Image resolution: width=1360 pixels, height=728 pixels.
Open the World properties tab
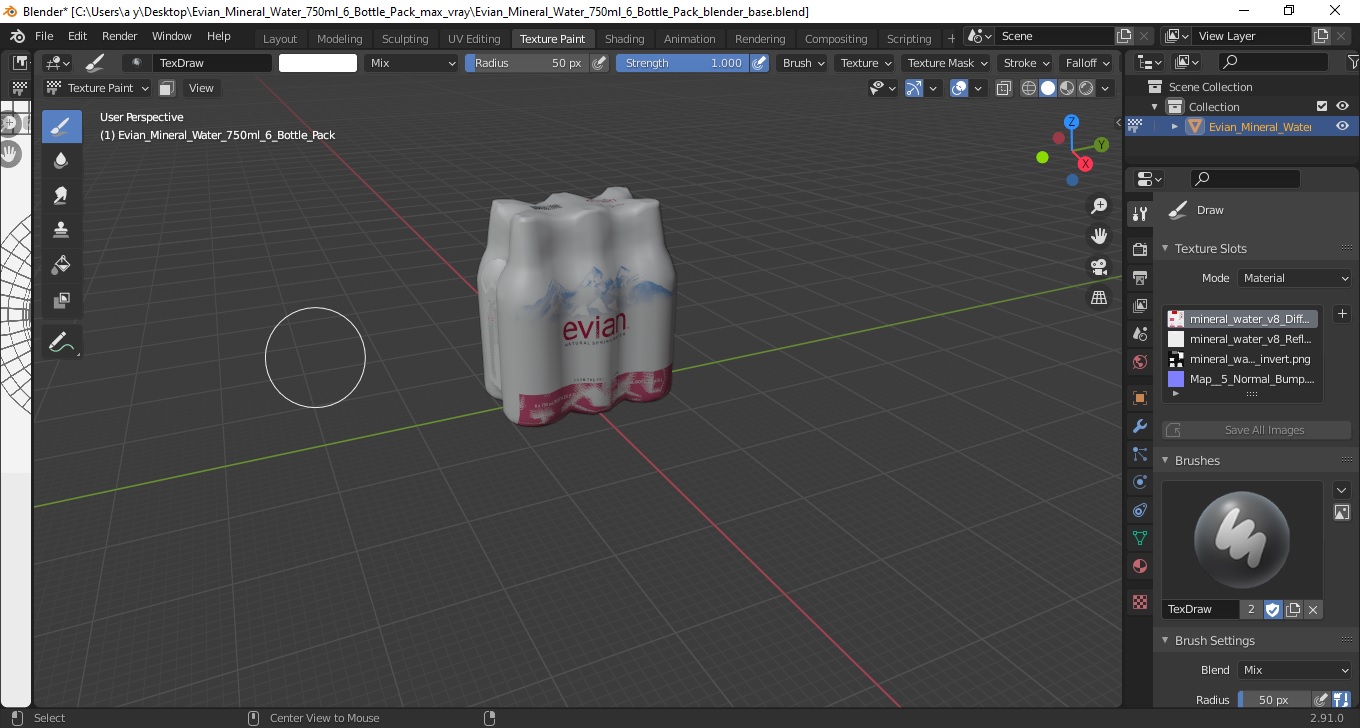(x=1139, y=361)
